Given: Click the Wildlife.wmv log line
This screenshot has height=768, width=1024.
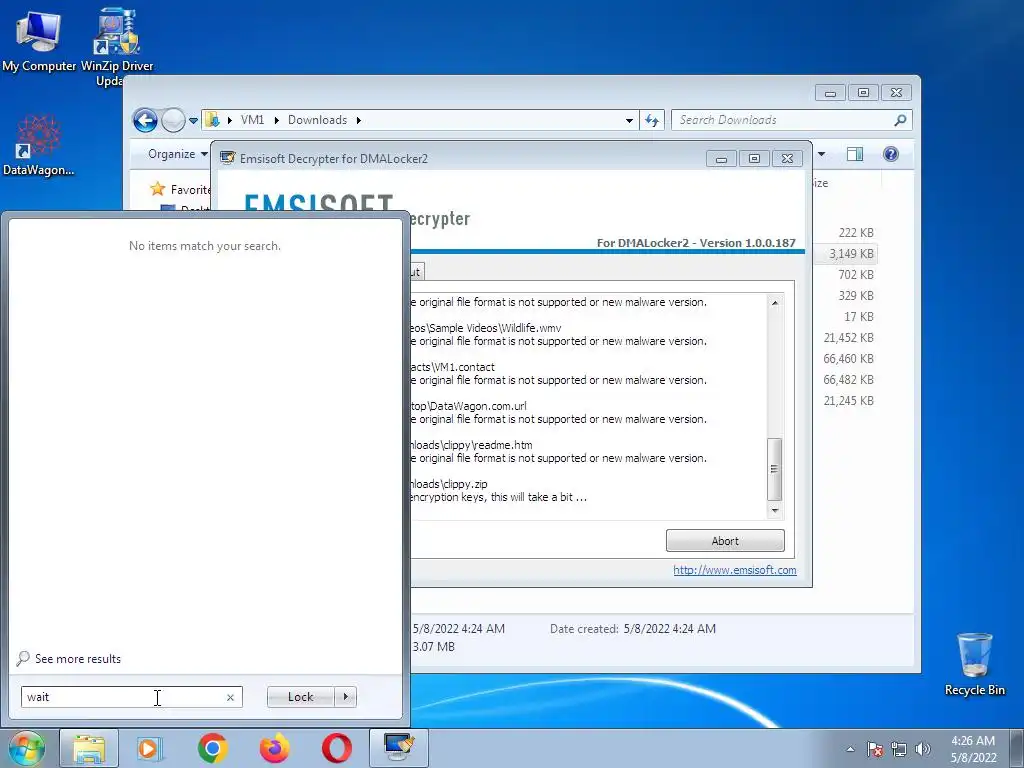Looking at the screenshot, I should click(485, 328).
